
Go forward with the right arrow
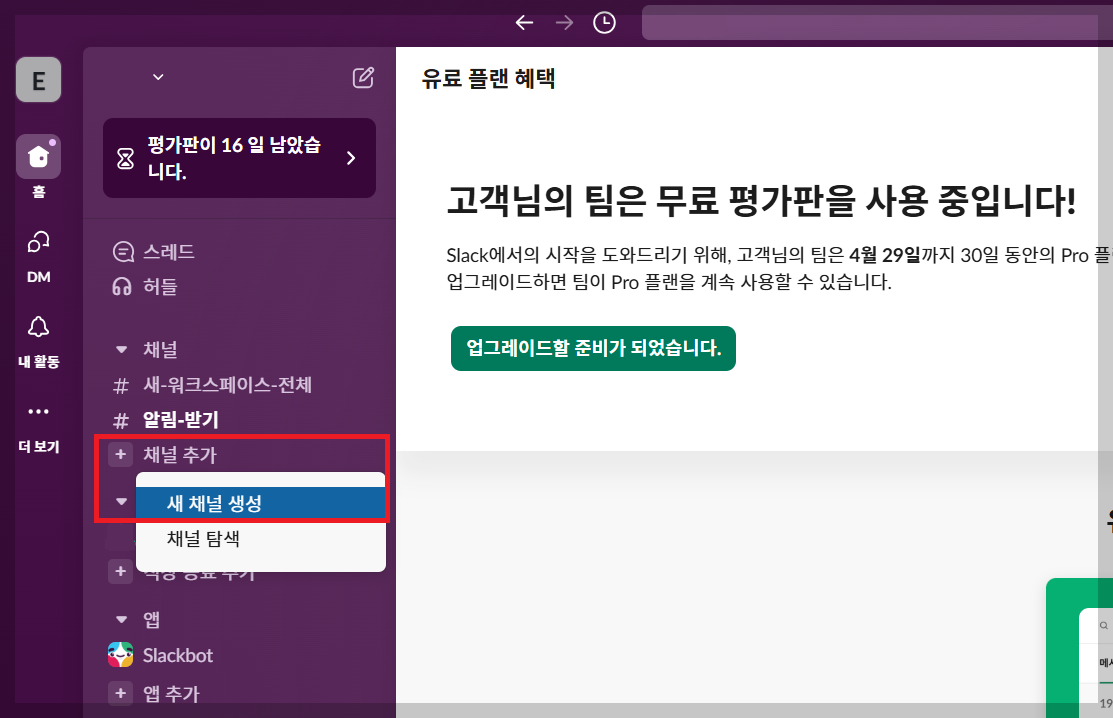pos(564,23)
